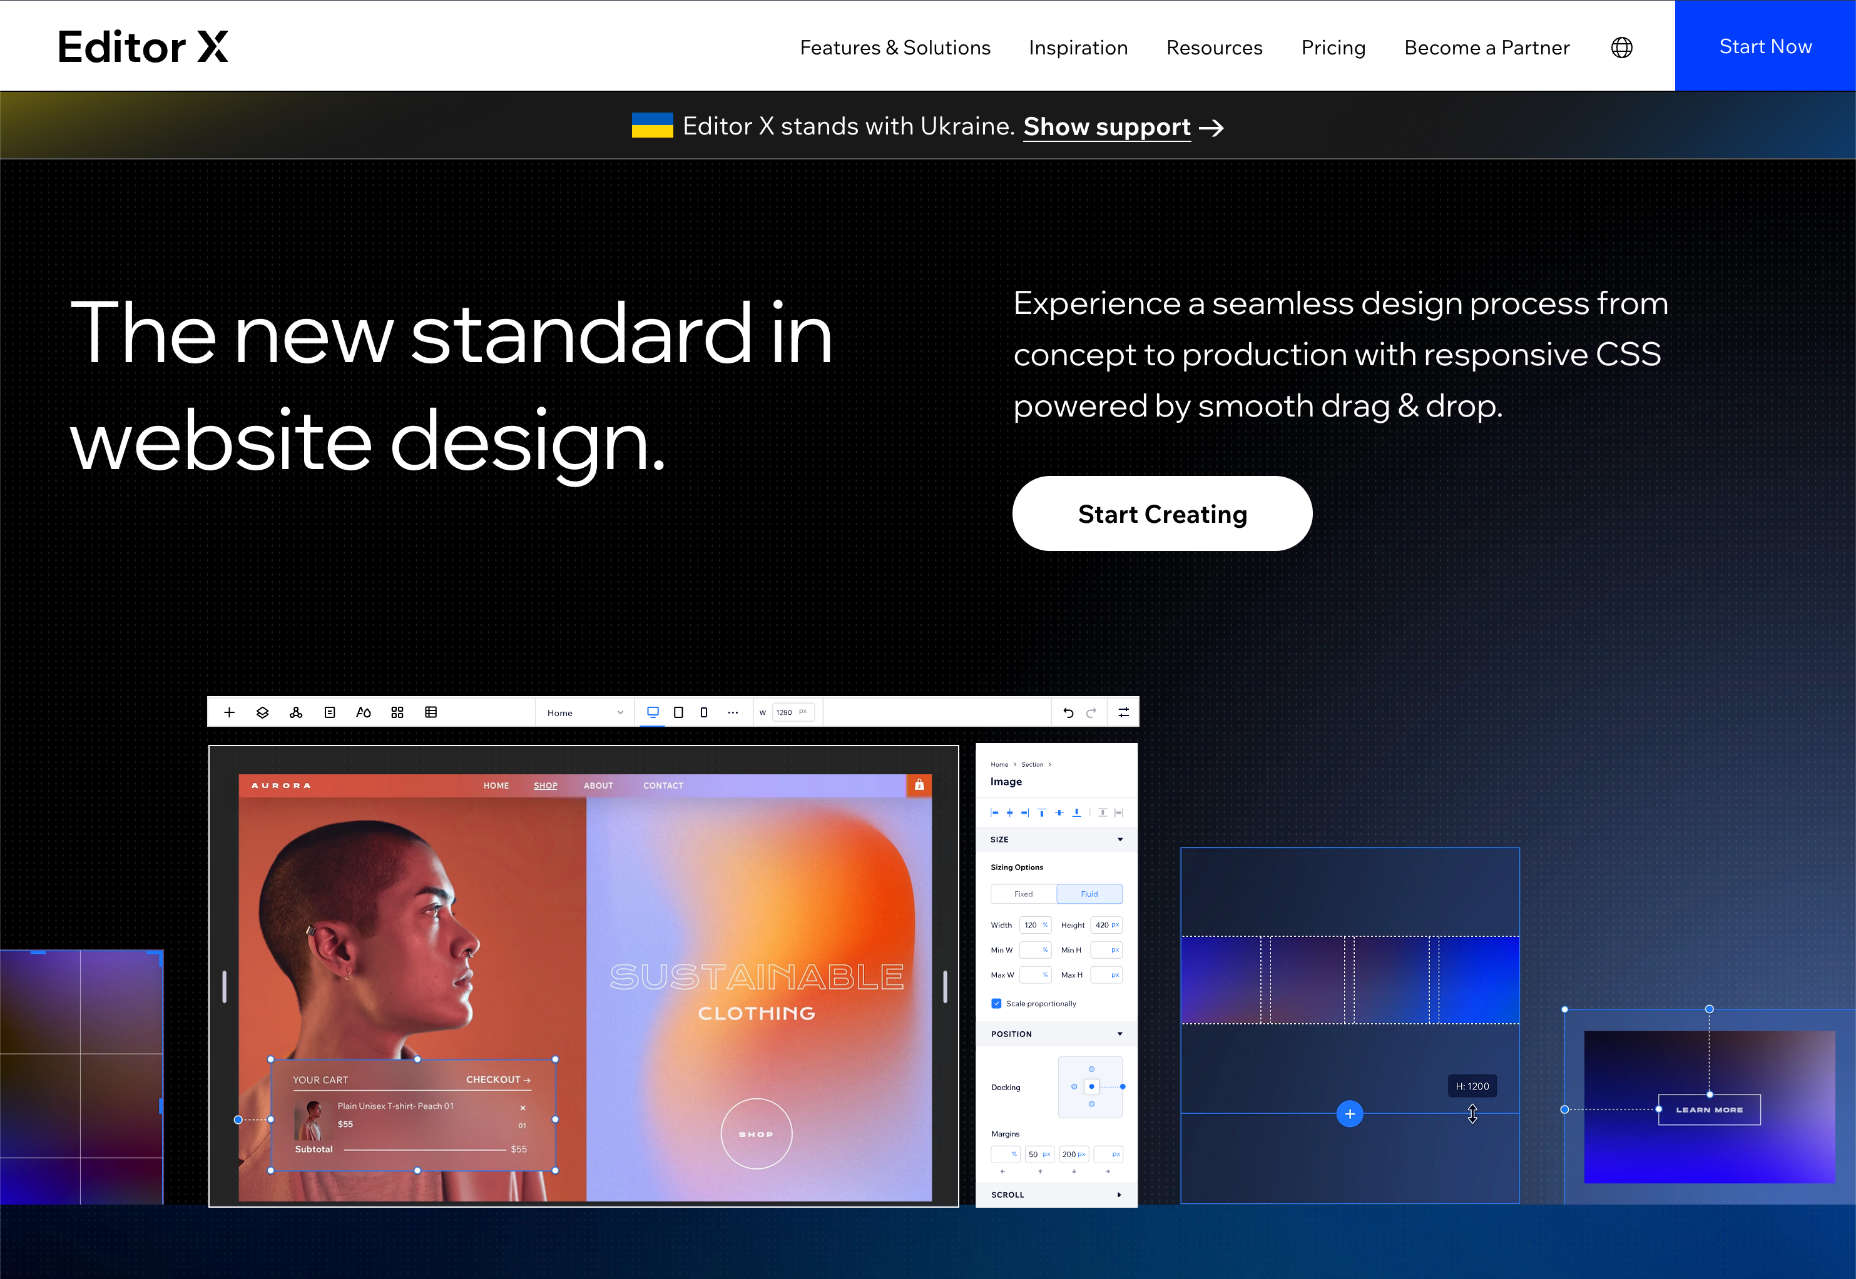The image size is (1856, 1279).
Task: Click the align top icon in Image panel
Action: click(x=1042, y=813)
